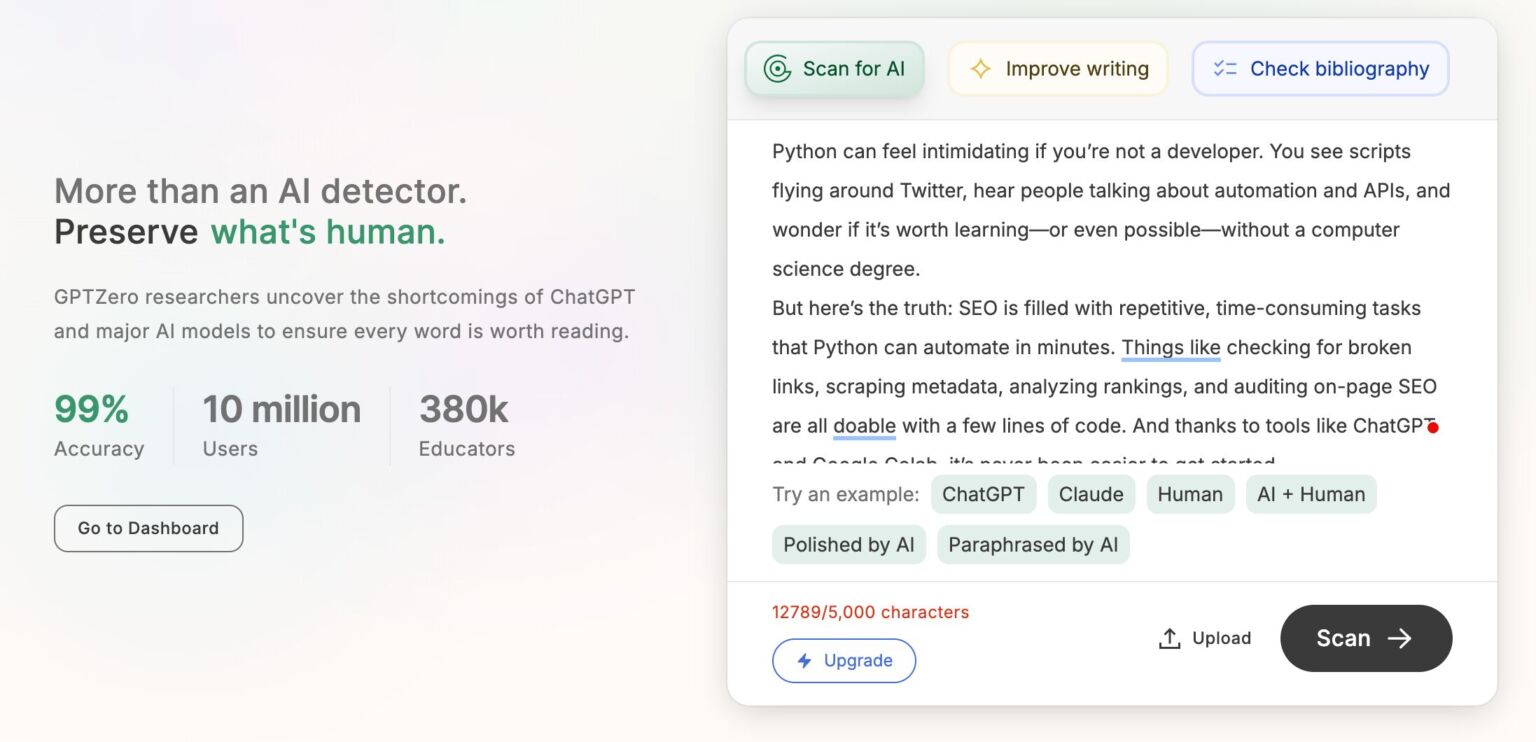Image resolution: width=1536 pixels, height=742 pixels.
Task: Choose the Paraphrased by AI sample
Action: [x=1033, y=544]
